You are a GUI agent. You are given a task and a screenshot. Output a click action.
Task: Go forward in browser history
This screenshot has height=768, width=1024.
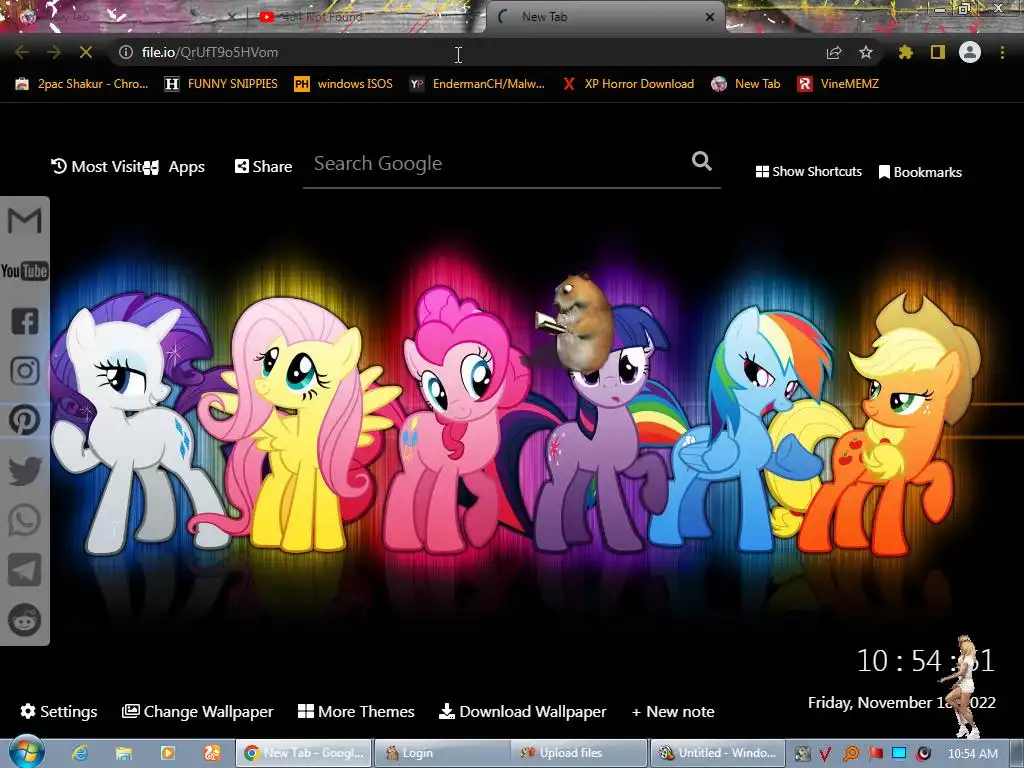(x=54, y=52)
